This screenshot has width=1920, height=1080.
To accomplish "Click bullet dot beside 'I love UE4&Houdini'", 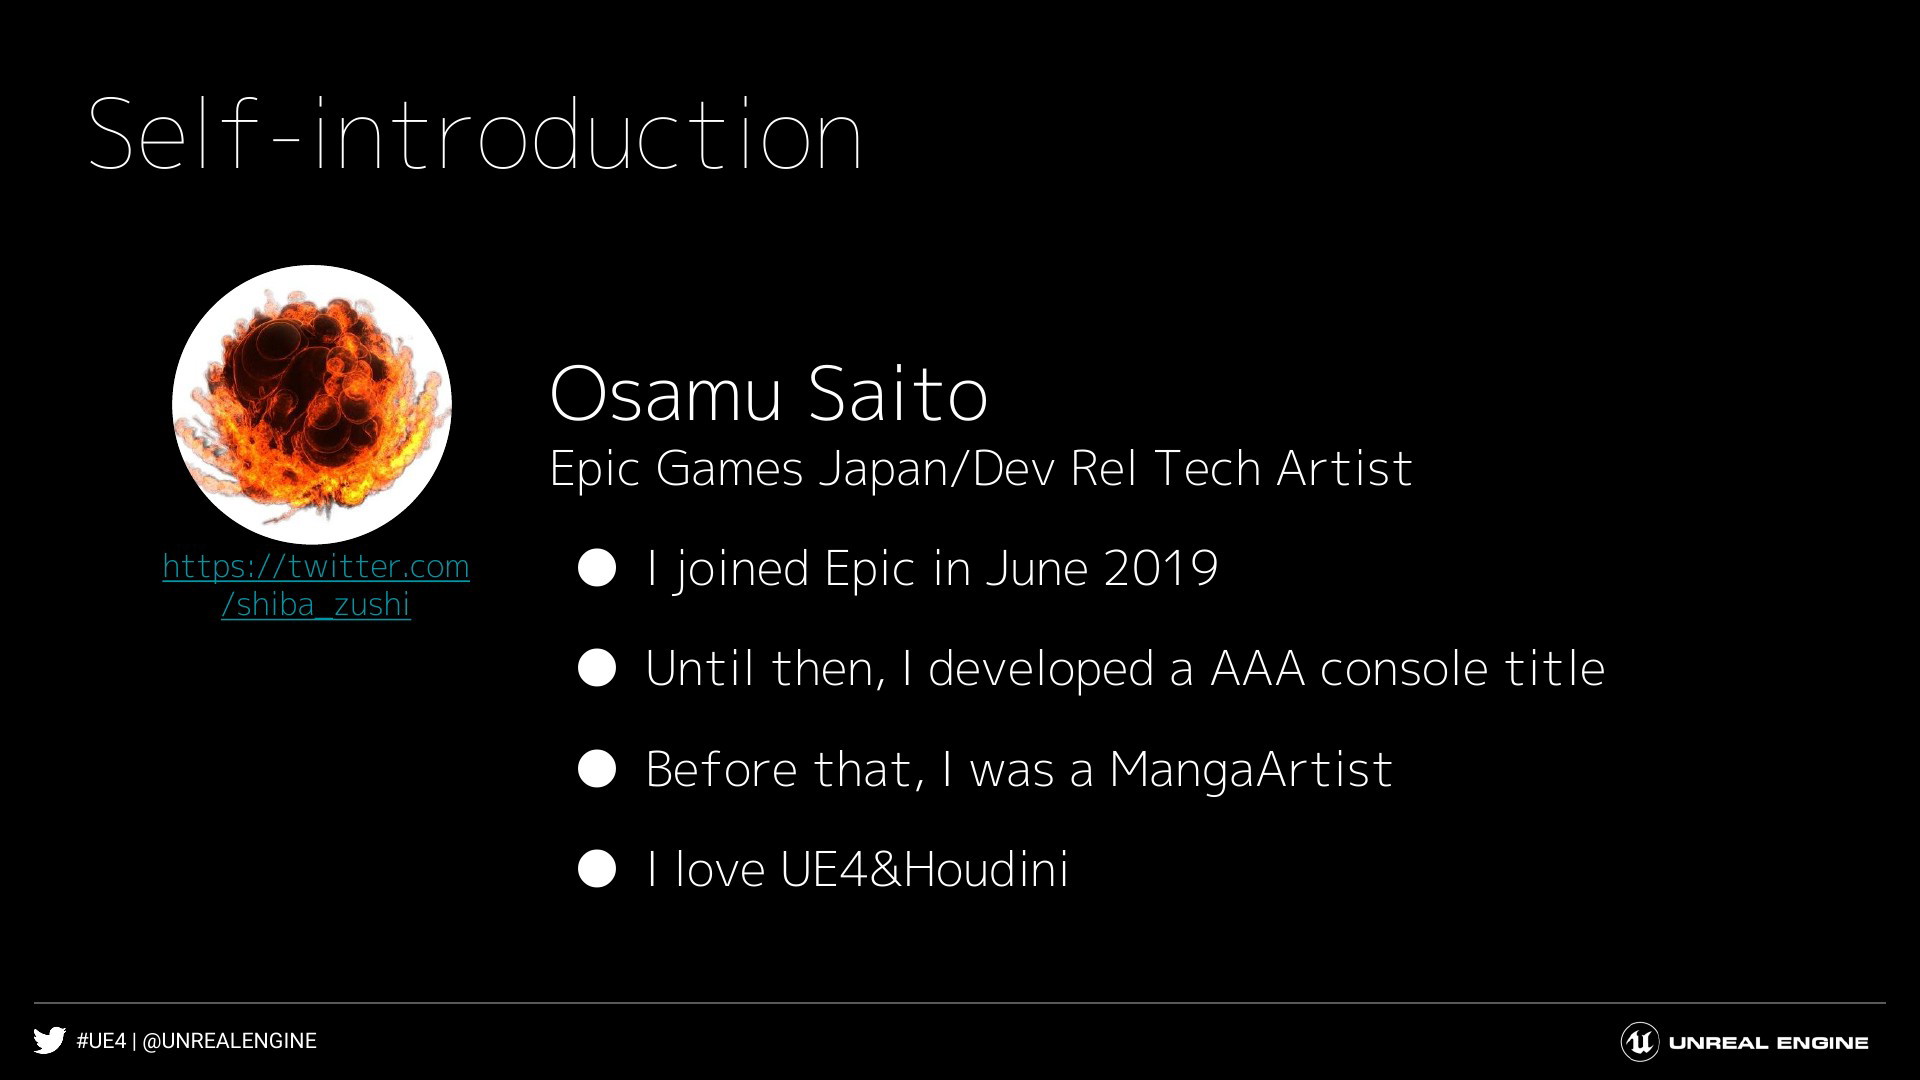I will (x=597, y=869).
